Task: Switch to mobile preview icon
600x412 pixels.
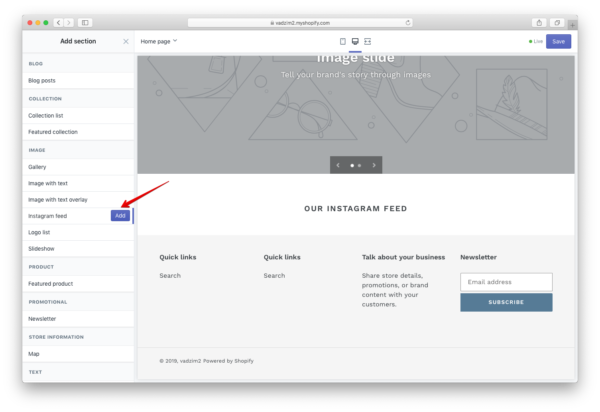Action: click(x=343, y=41)
